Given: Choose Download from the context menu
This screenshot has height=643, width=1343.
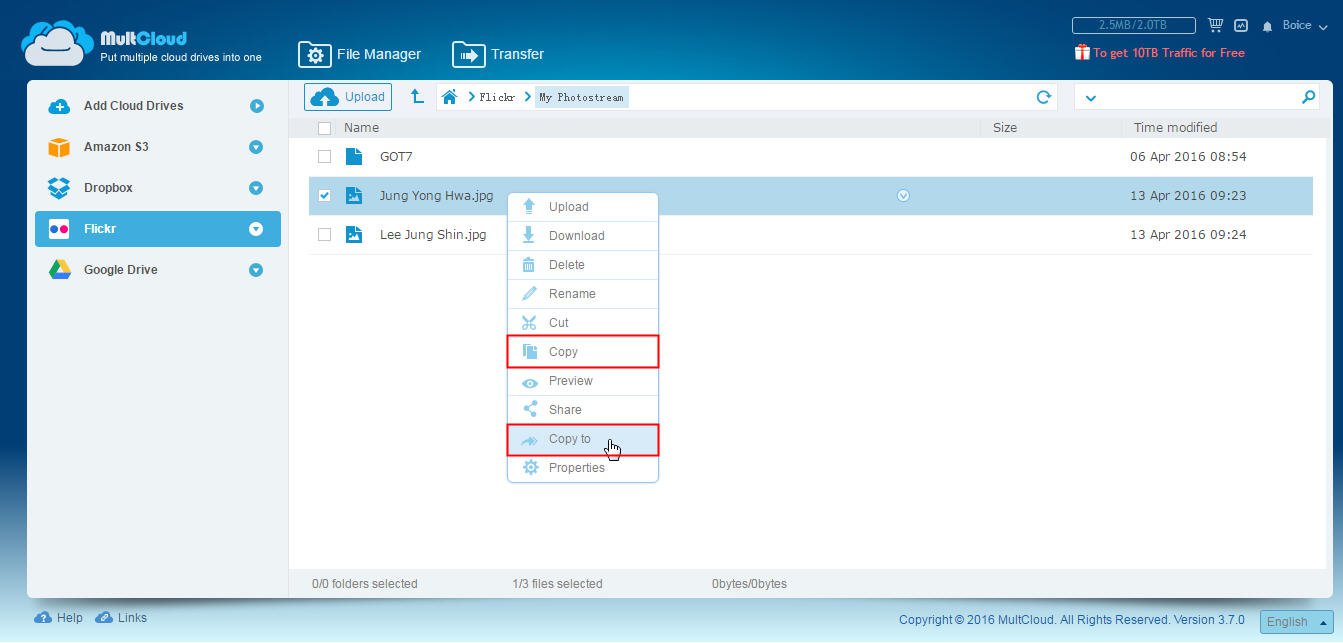Looking at the screenshot, I should pos(583,236).
